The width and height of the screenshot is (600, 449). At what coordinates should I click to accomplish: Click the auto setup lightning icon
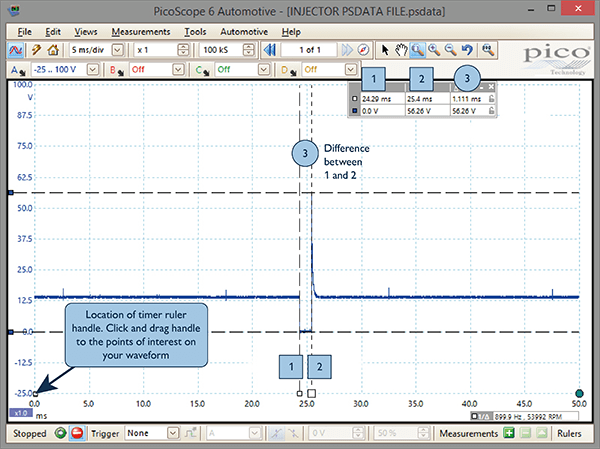(x=37, y=50)
